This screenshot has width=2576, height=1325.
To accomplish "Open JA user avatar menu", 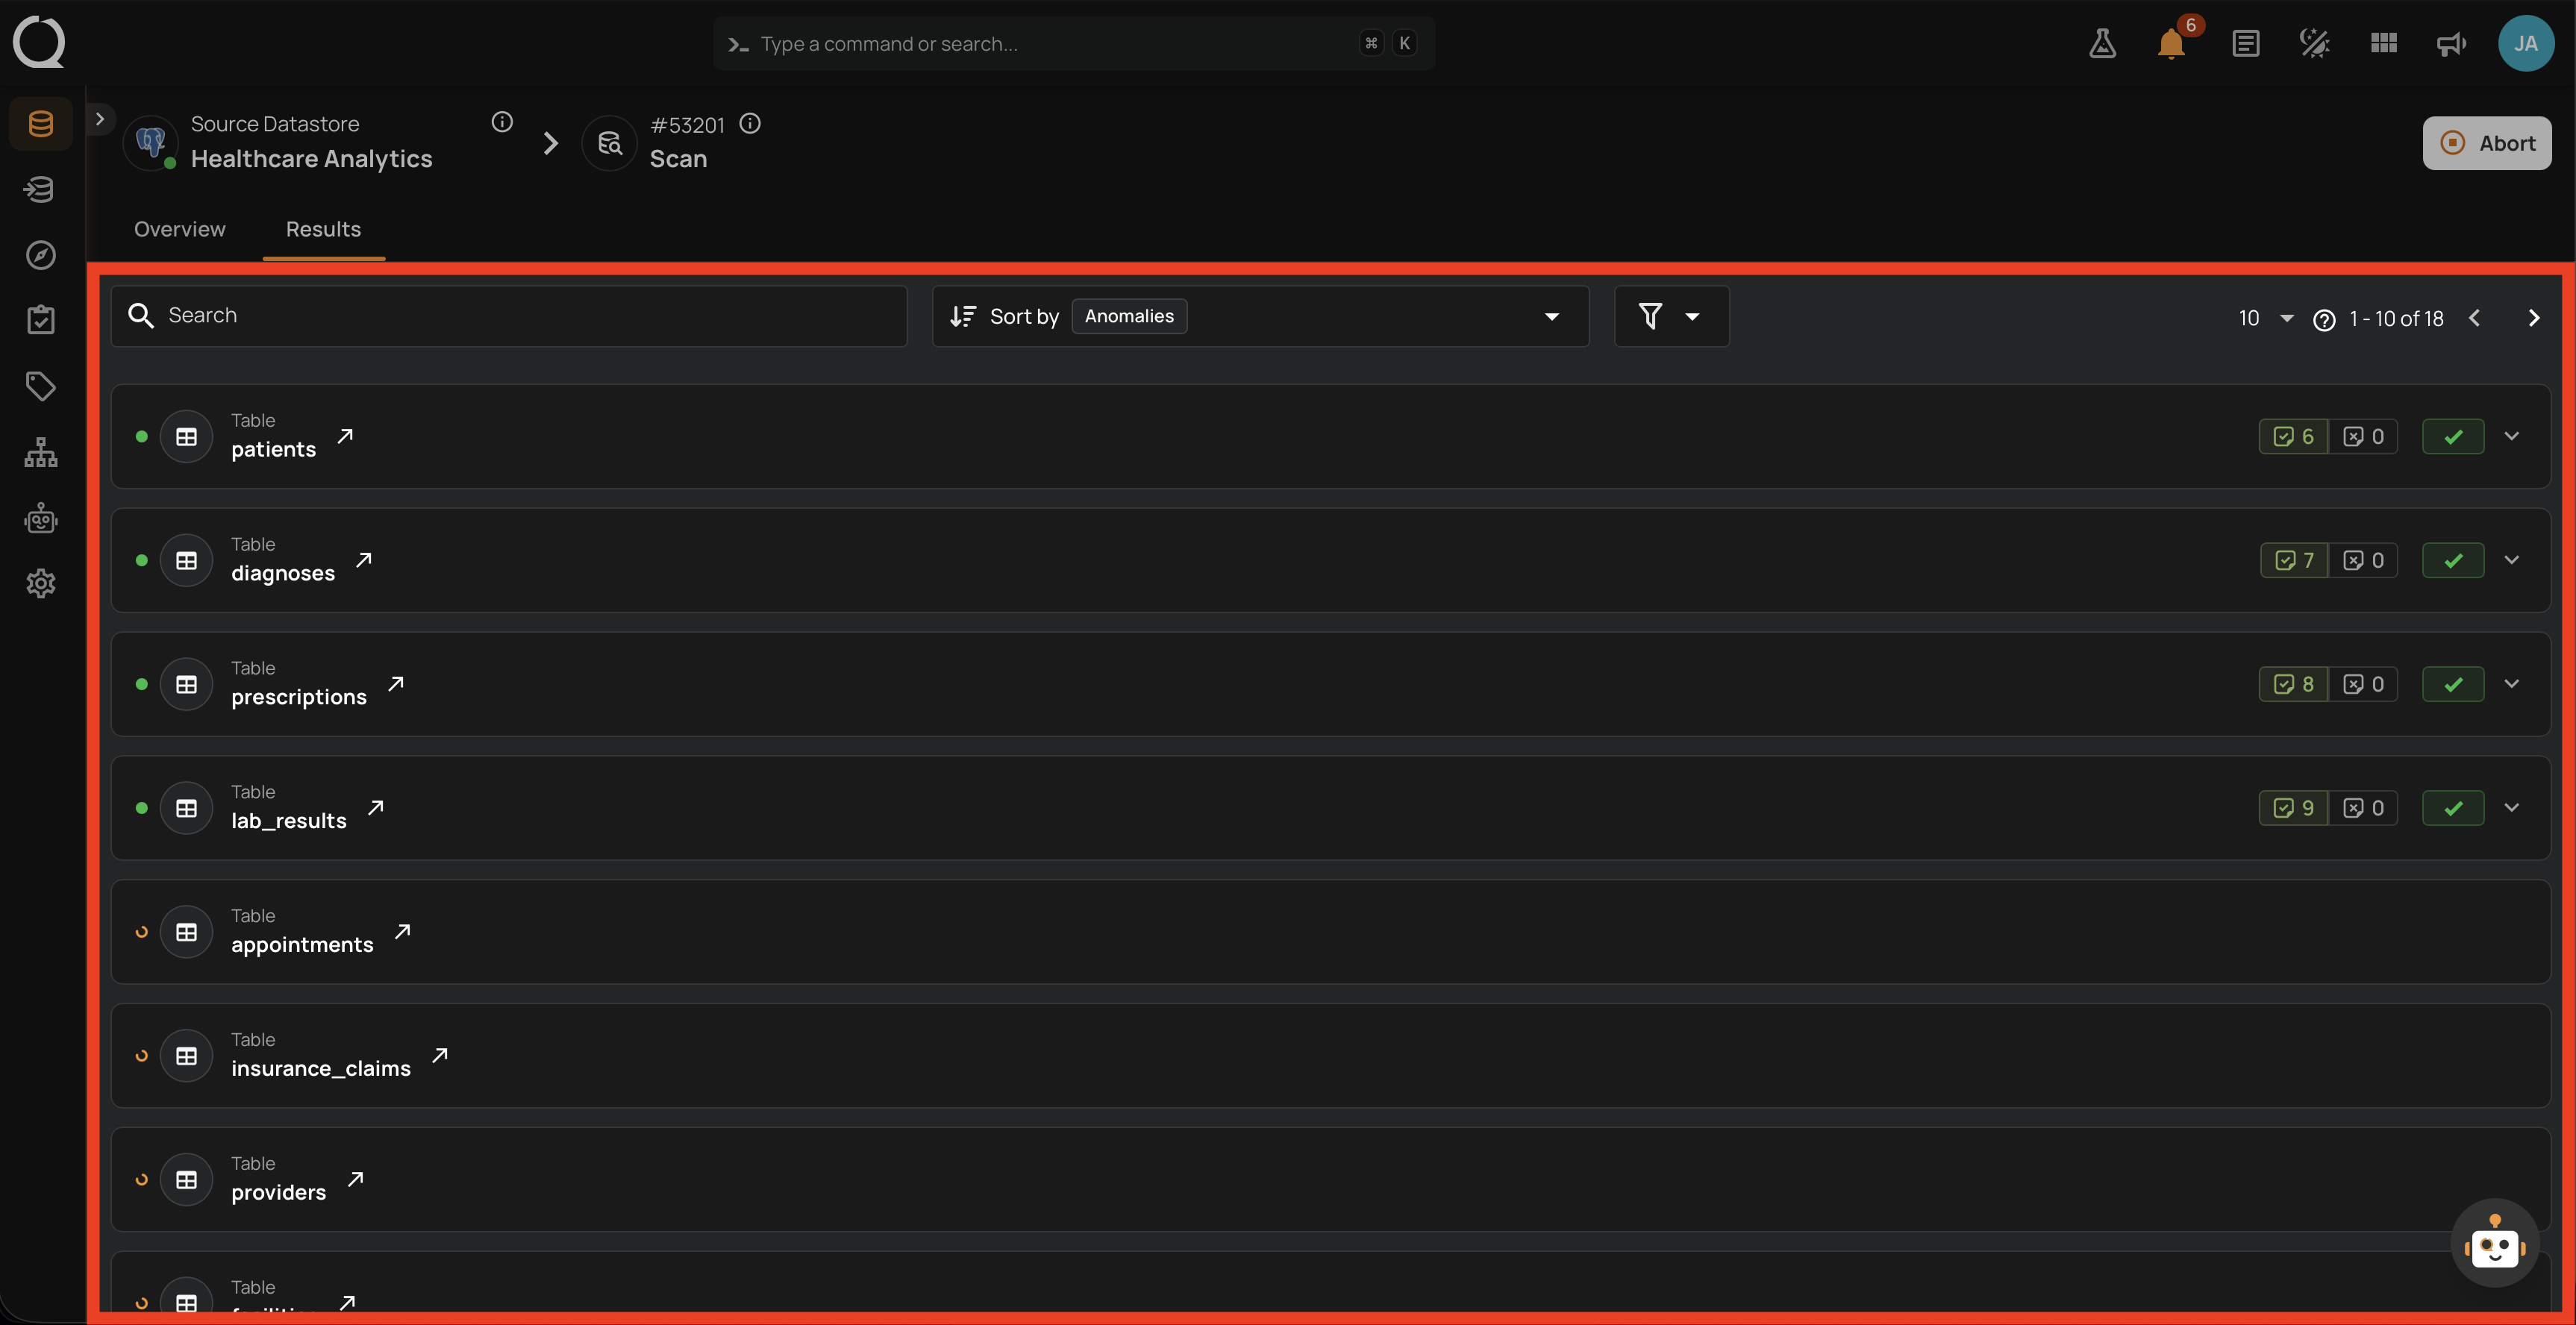I will pos(2526,43).
